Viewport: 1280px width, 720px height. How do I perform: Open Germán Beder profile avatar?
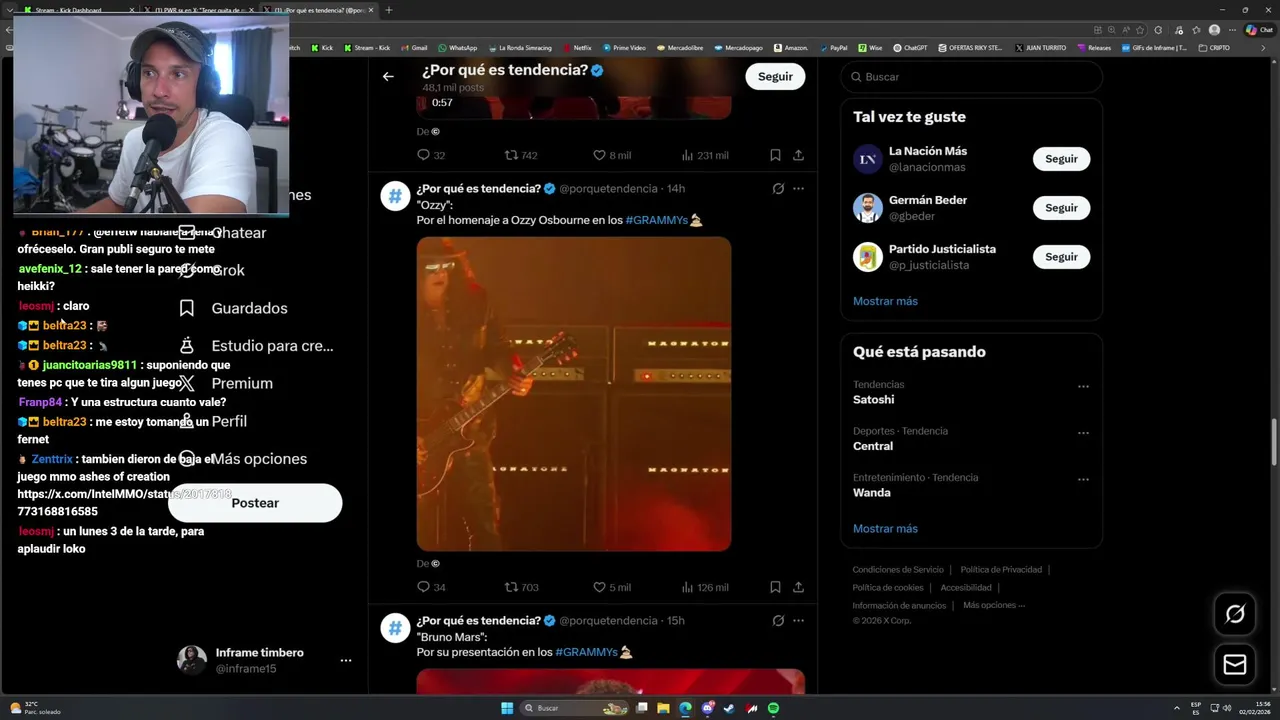coord(867,208)
